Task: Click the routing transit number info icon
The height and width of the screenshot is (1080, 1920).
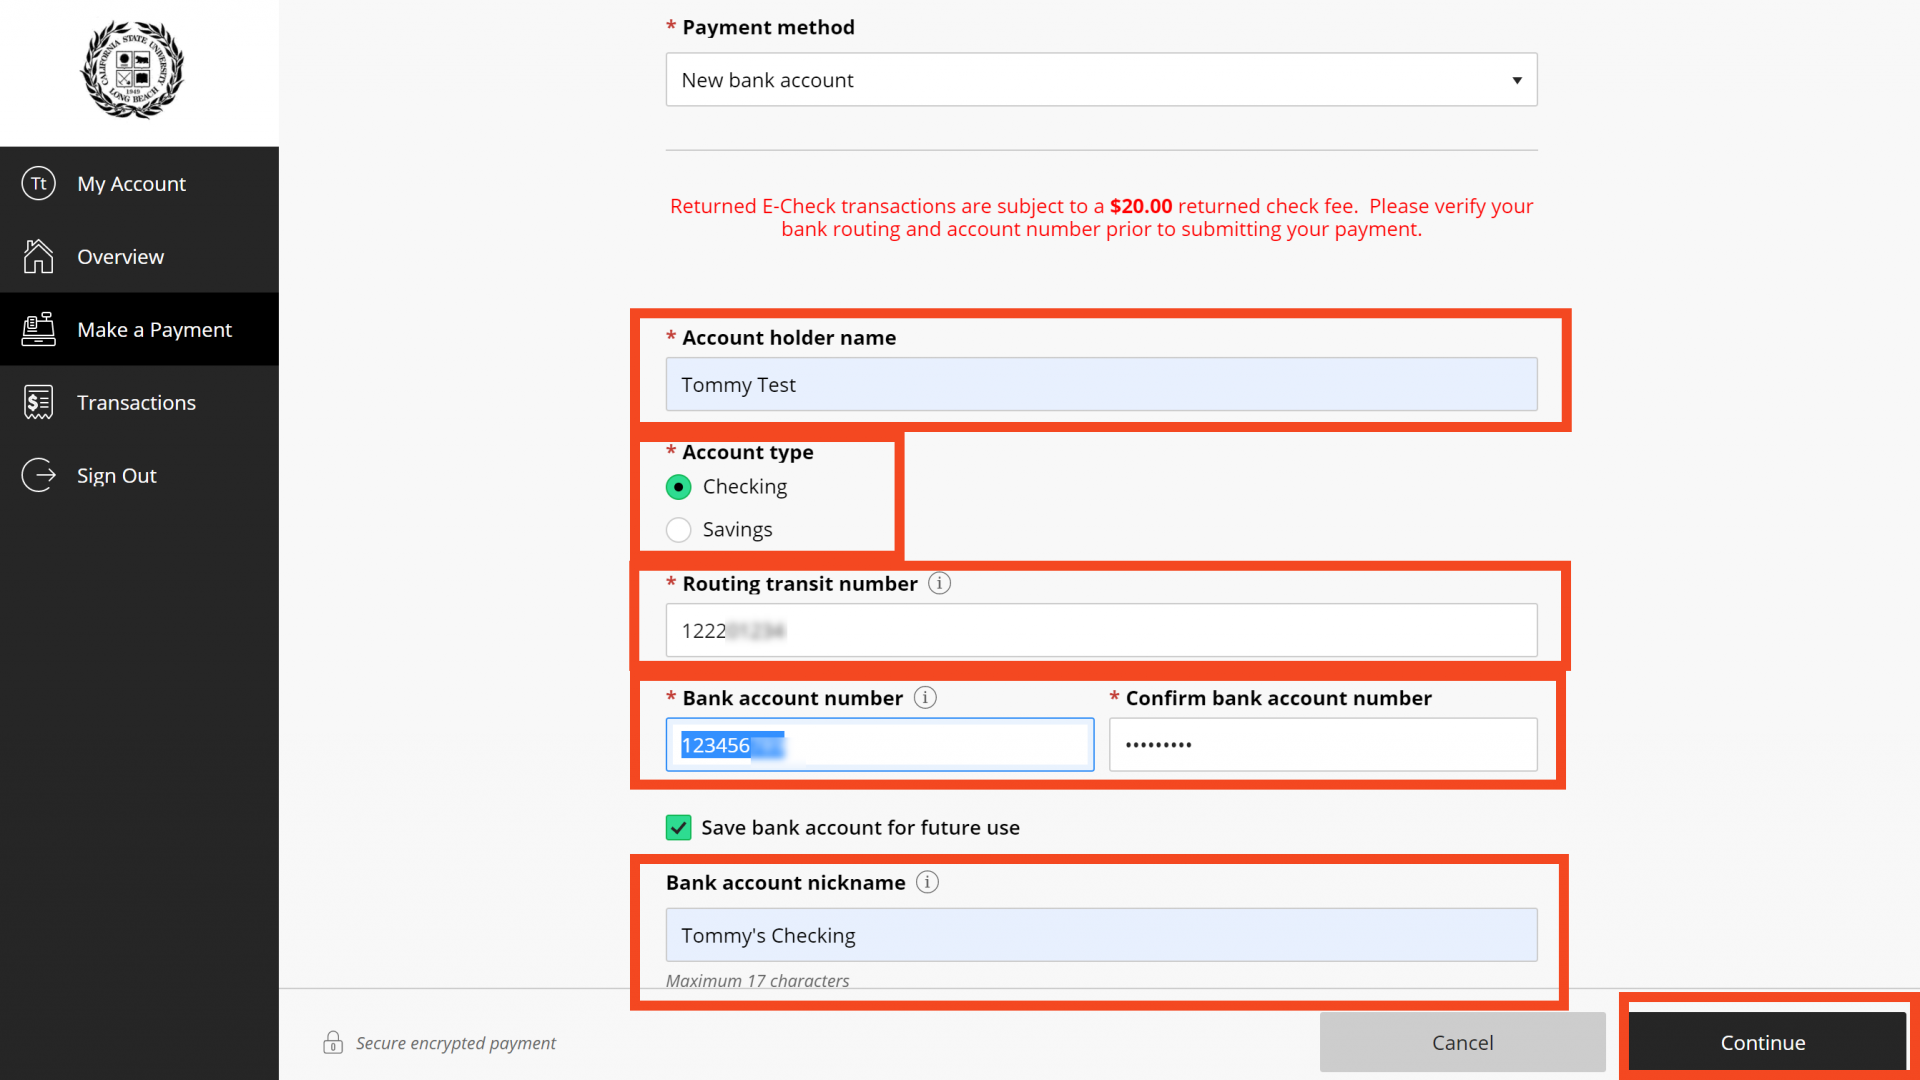Action: point(939,583)
